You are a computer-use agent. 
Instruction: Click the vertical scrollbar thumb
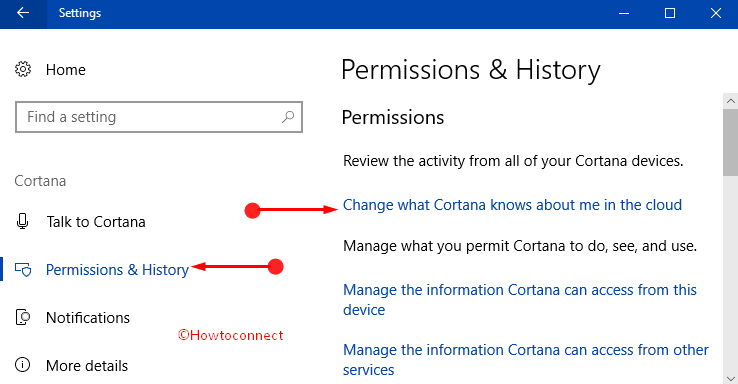tap(730, 142)
